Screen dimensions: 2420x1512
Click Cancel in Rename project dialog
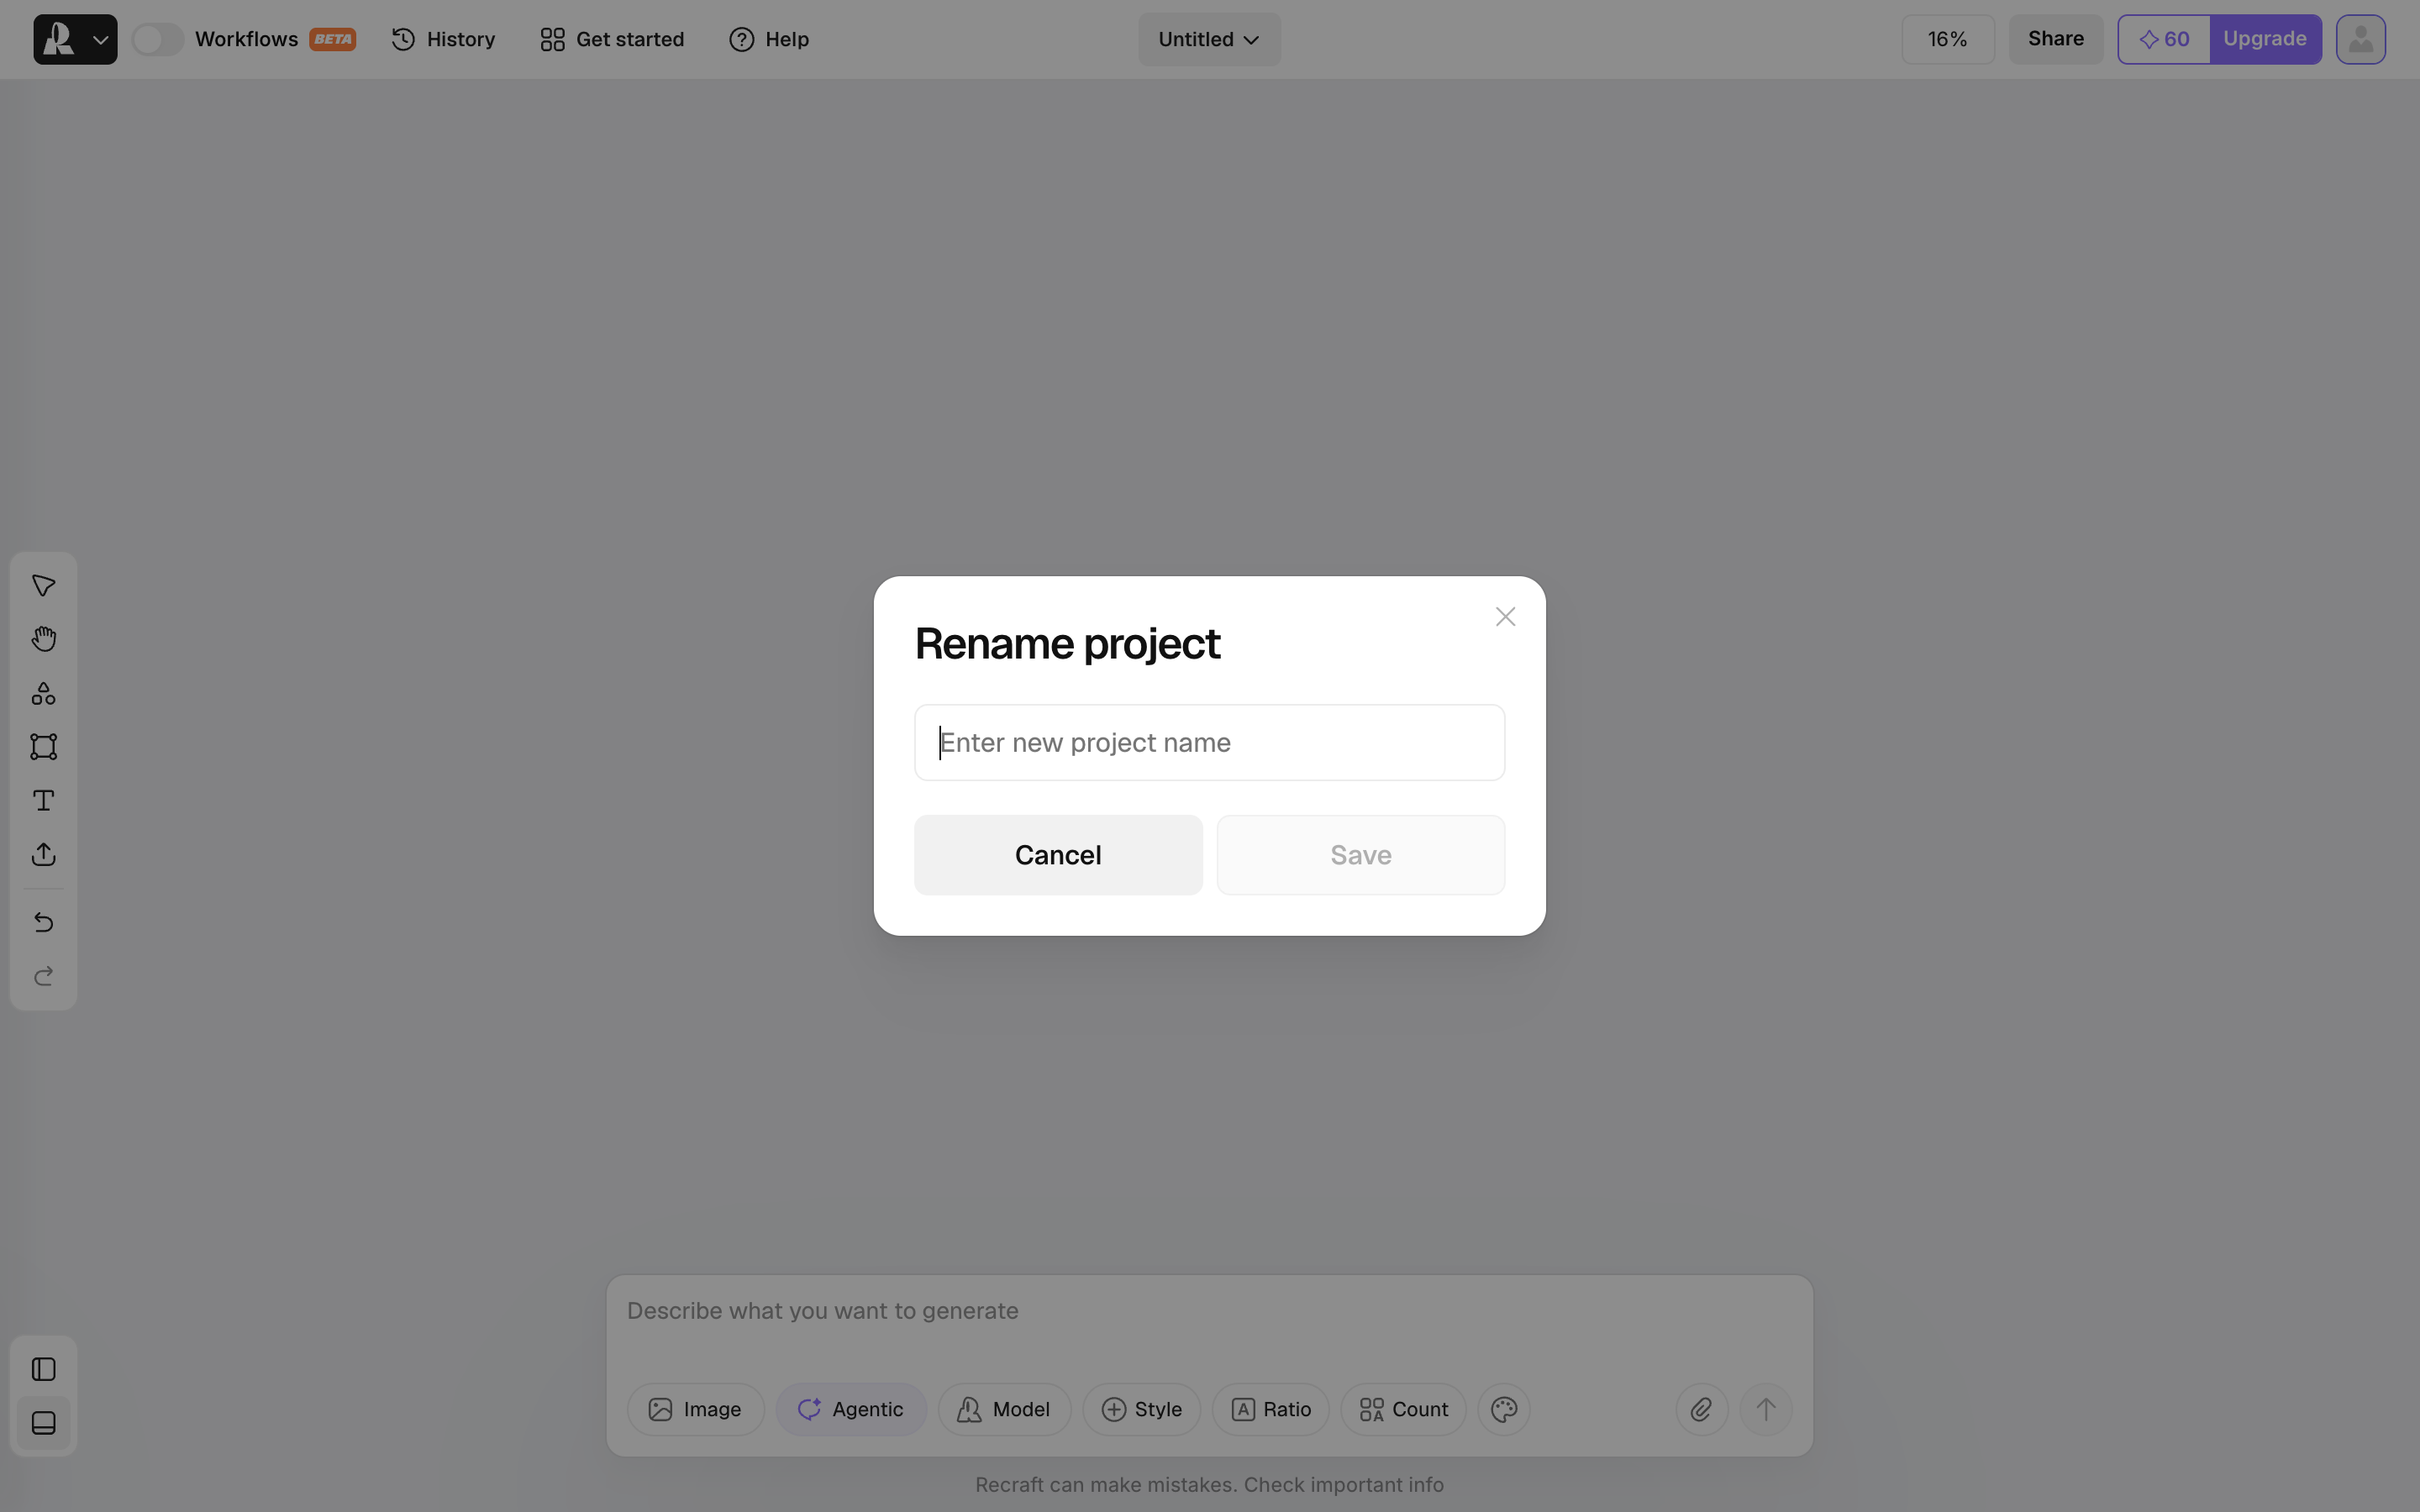point(1058,855)
